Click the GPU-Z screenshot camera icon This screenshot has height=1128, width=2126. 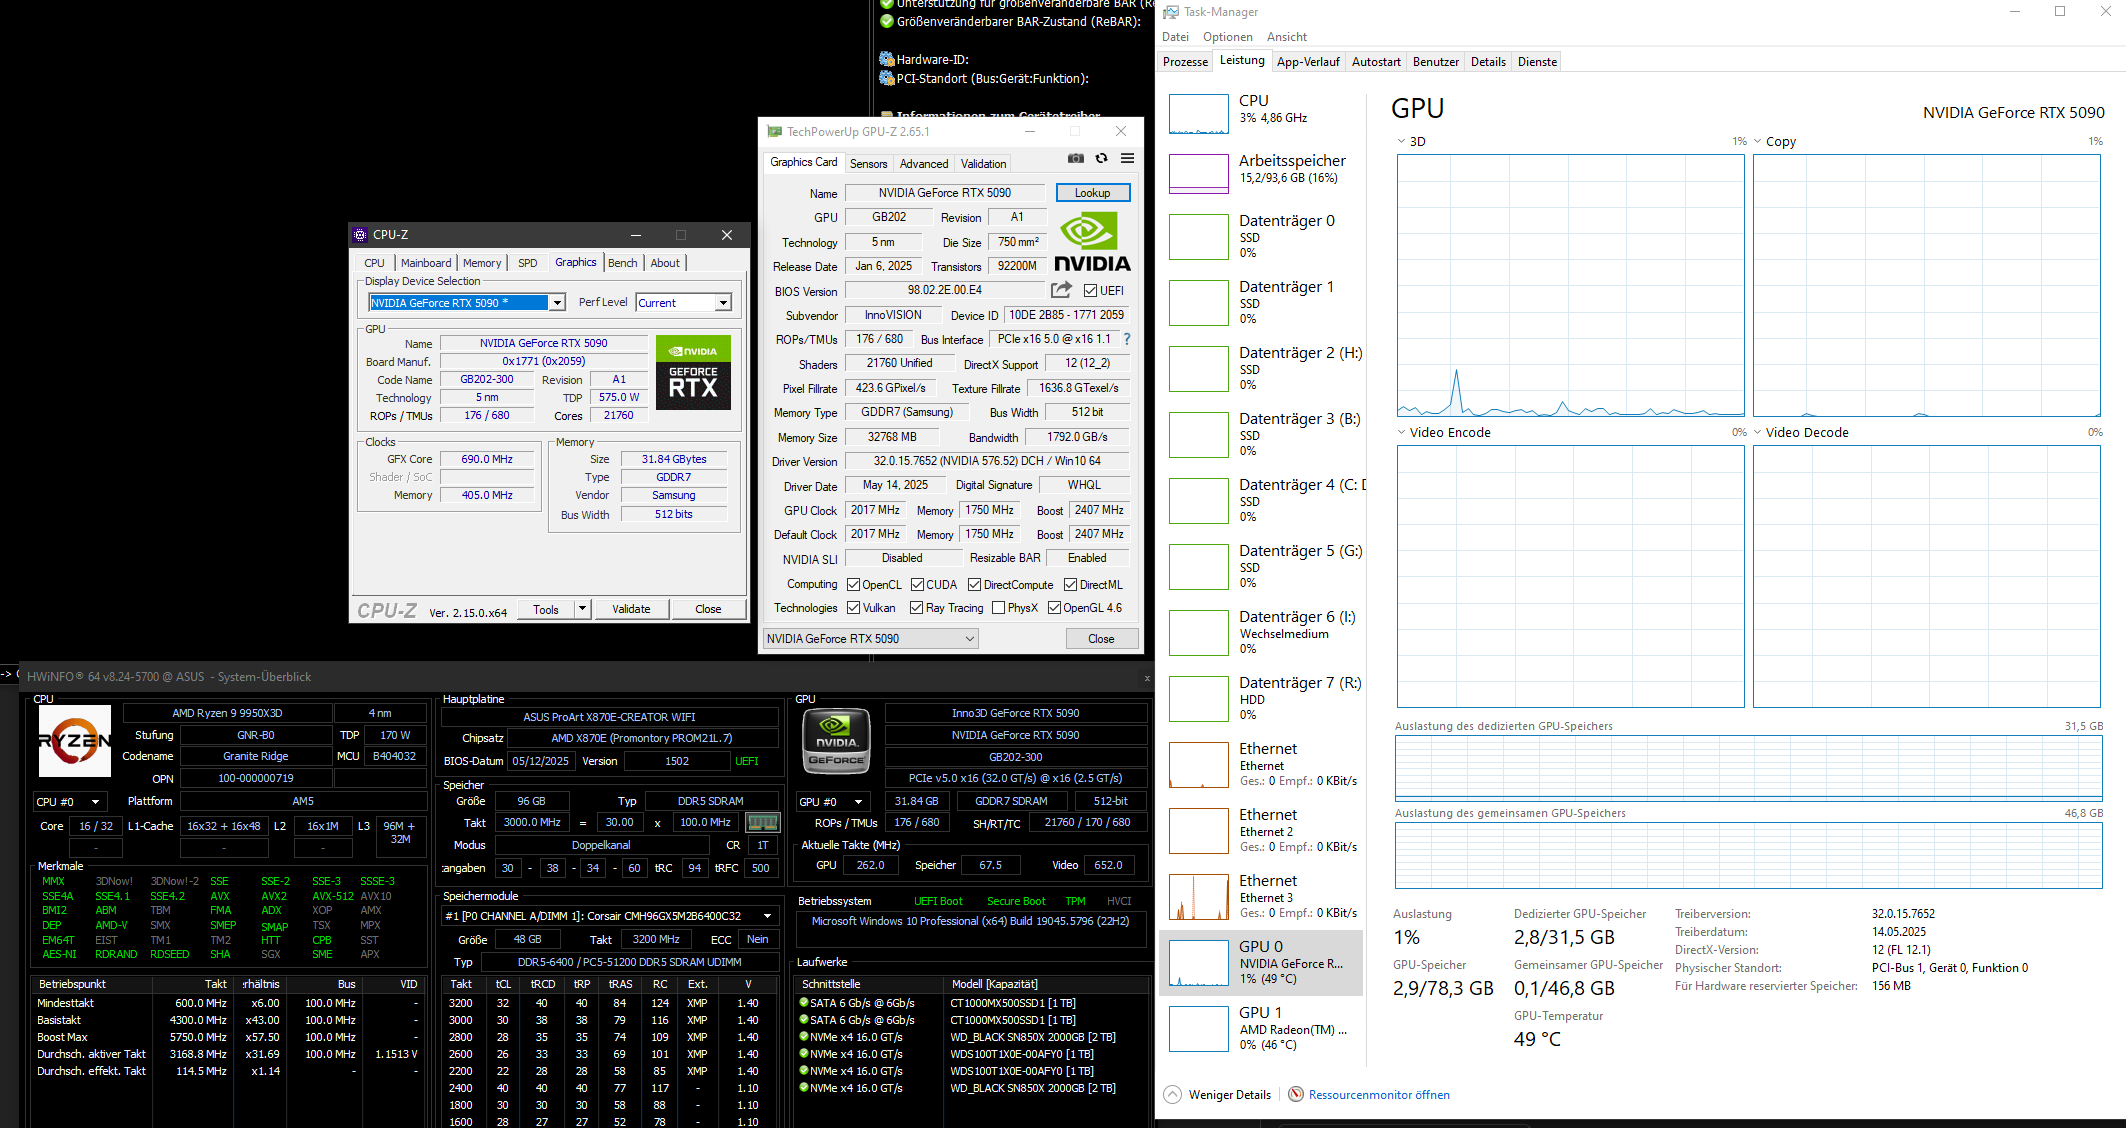(x=1075, y=159)
